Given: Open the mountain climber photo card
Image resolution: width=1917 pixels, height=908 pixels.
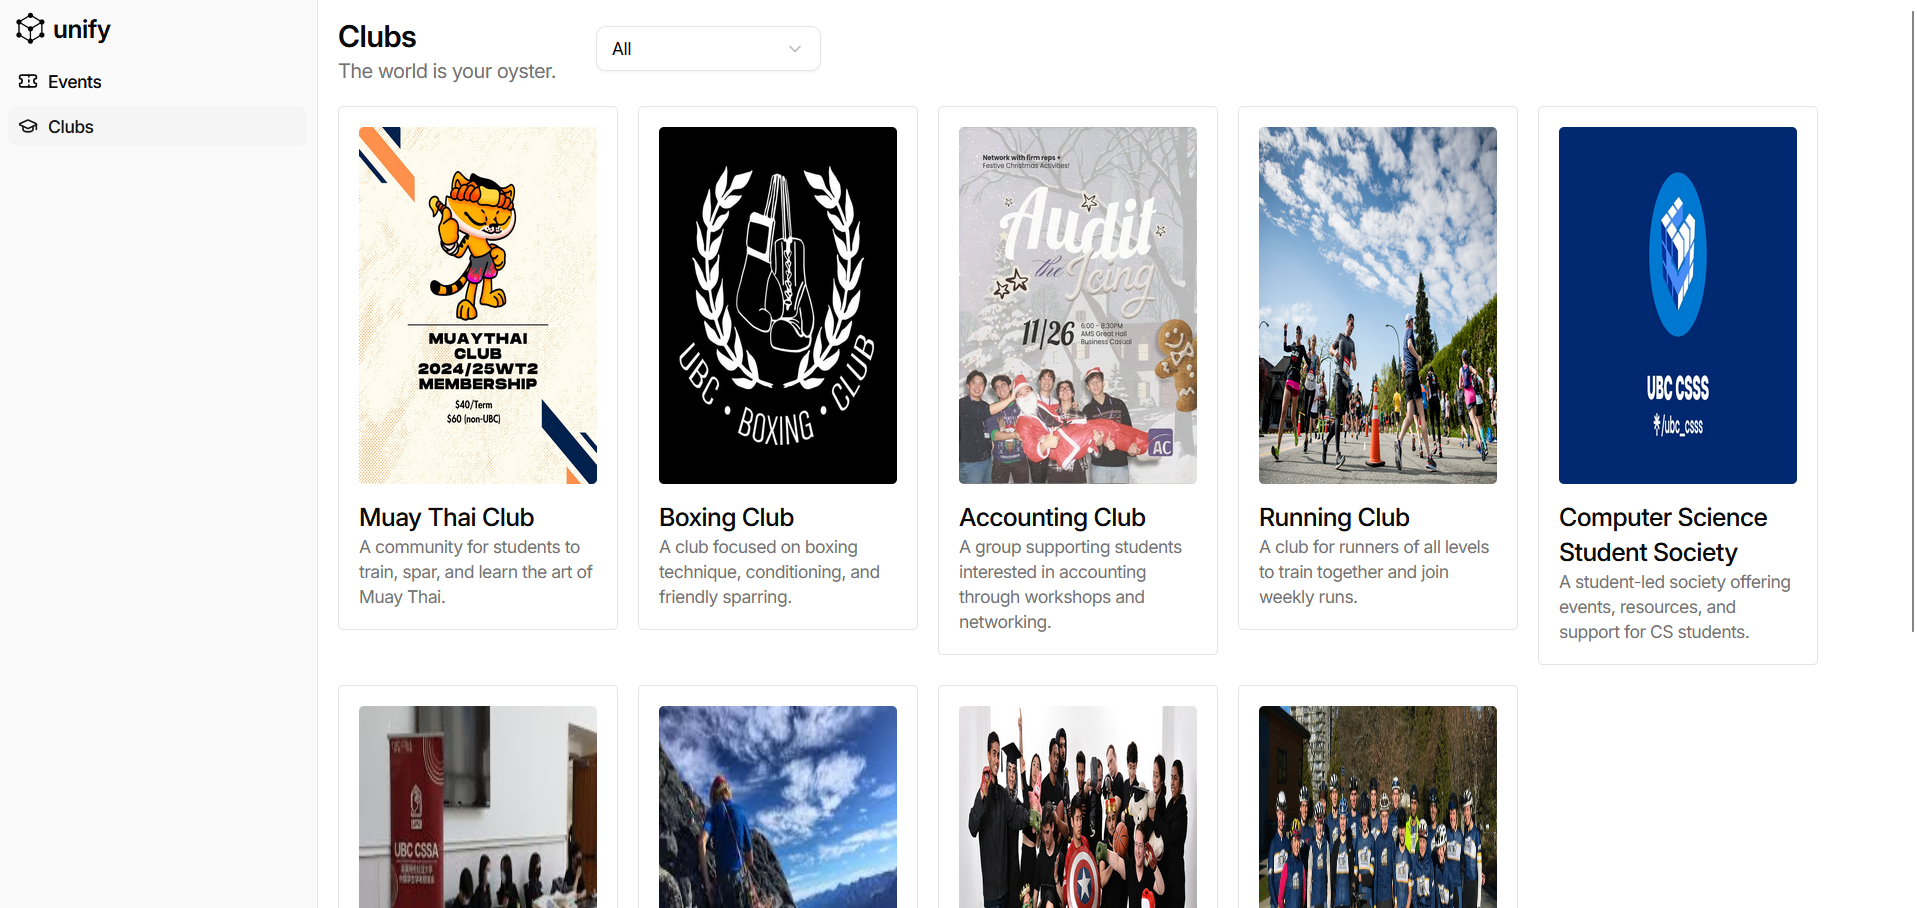Looking at the screenshot, I should pos(778,807).
